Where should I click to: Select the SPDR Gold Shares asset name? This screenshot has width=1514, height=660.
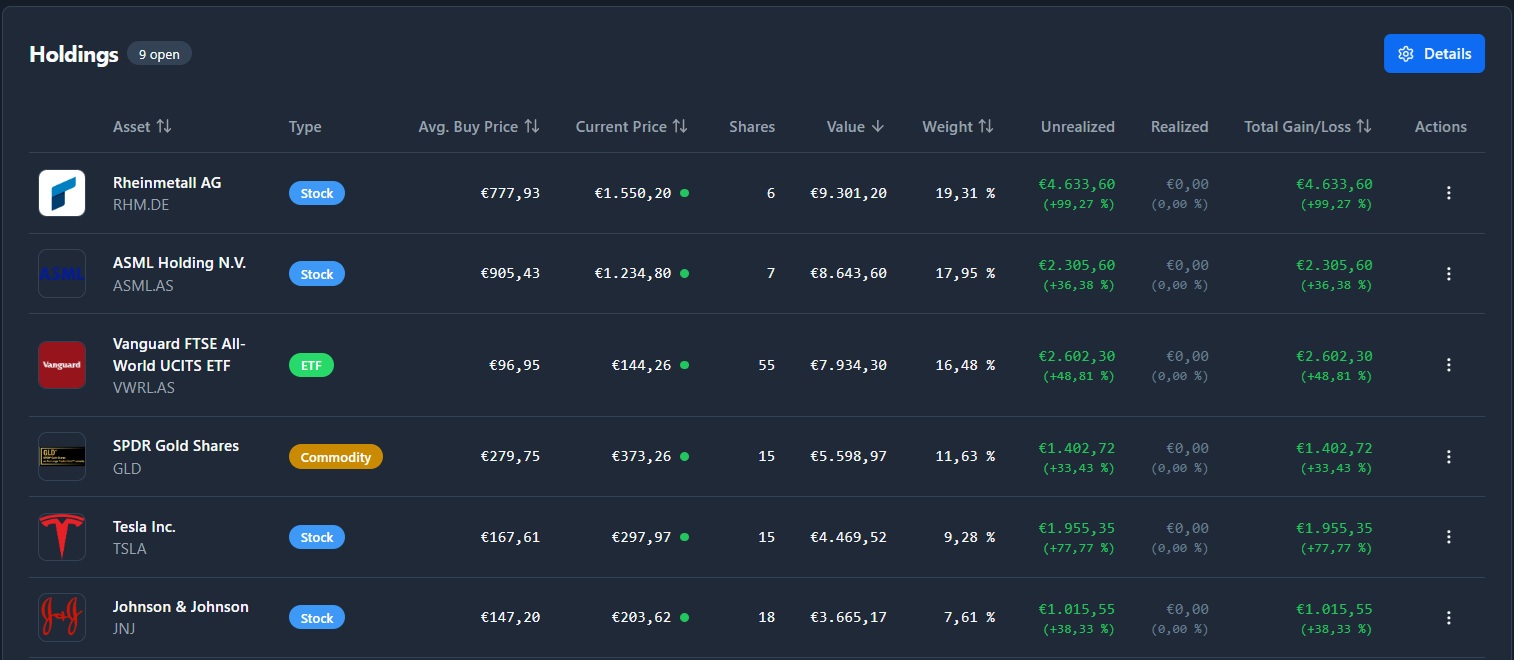[x=176, y=446]
